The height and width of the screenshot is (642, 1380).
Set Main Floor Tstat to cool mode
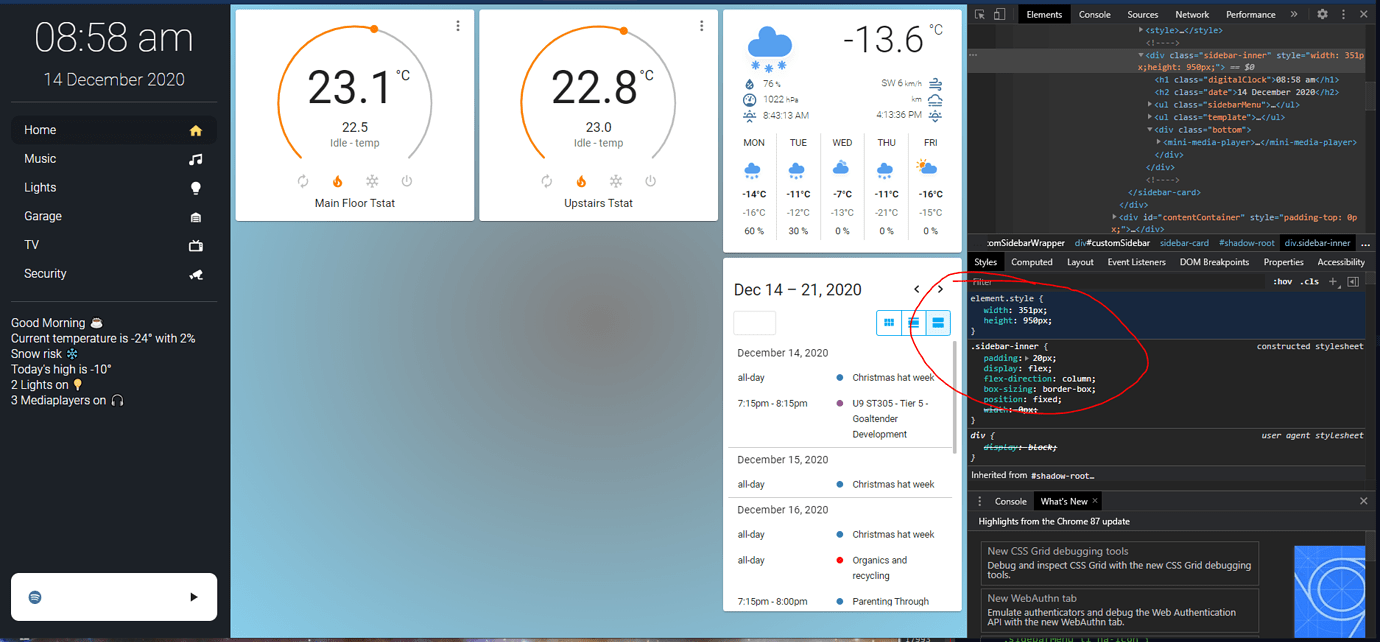coord(372,181)
